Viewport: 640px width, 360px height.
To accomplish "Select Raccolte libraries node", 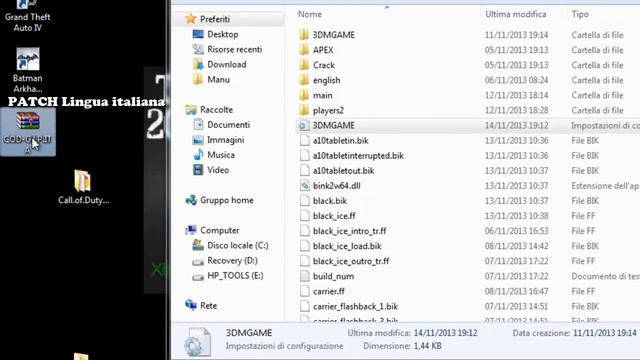I will (x=216, y=110).
